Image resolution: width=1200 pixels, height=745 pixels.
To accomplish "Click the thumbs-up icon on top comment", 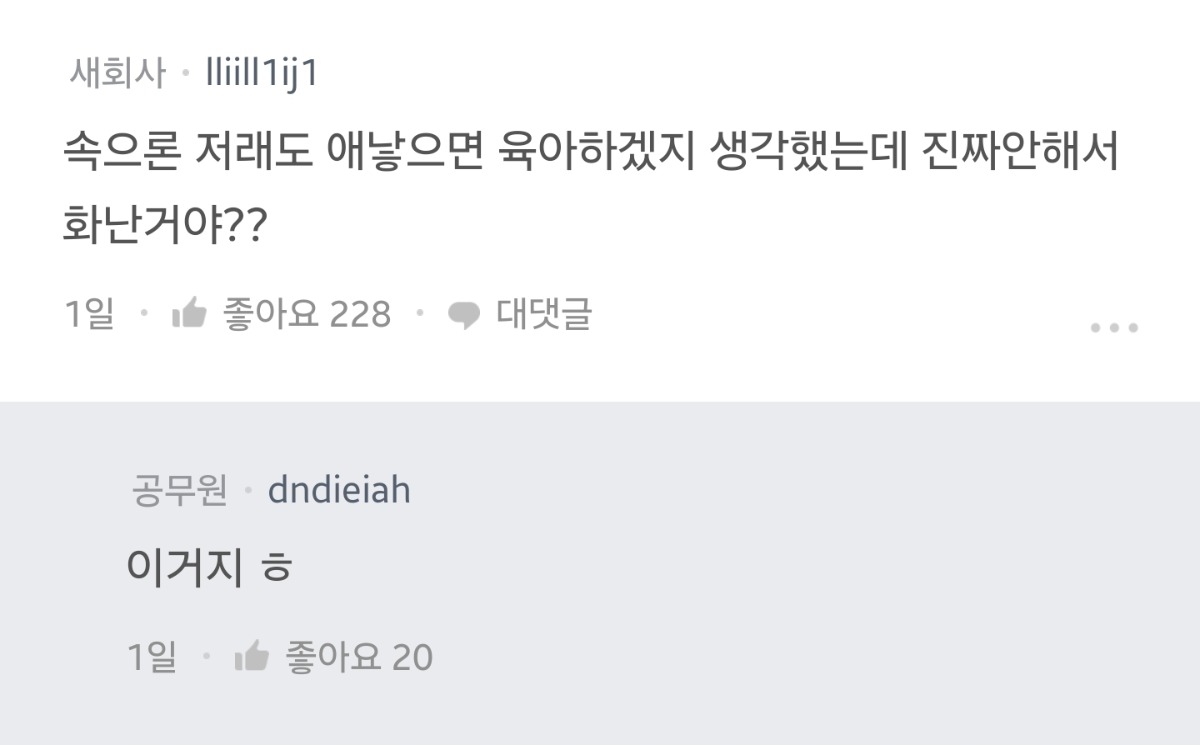I will click(x=188, y=314).
